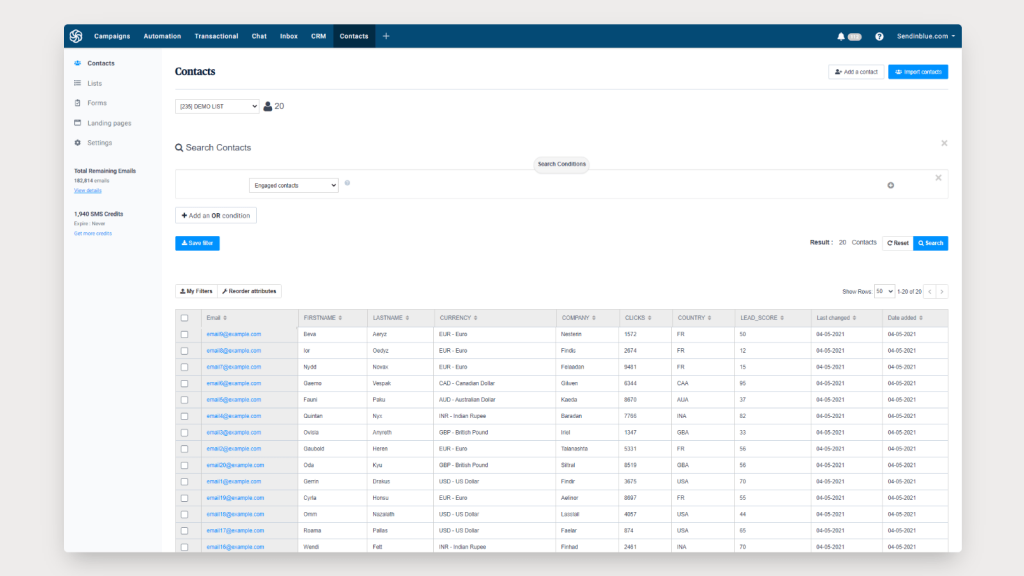Click the Get more credits link
Viewport: 1024px width, 576px height.
[x=93, y=233]
